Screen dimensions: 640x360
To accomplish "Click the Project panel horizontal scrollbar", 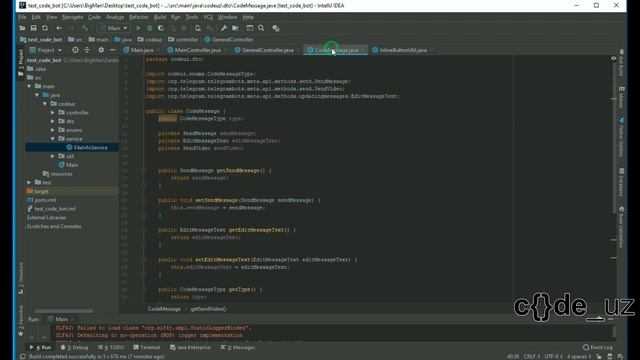I will click(x=64, y=311).
